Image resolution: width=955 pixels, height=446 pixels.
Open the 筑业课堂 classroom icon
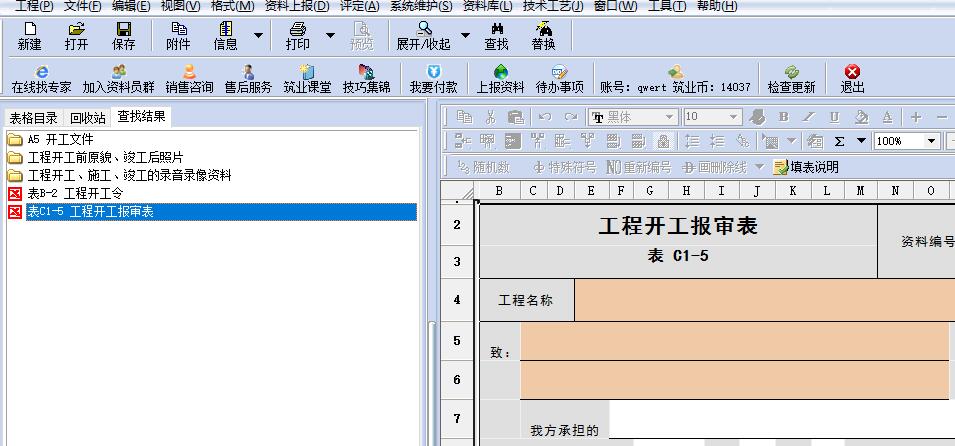tap(306, 78)
